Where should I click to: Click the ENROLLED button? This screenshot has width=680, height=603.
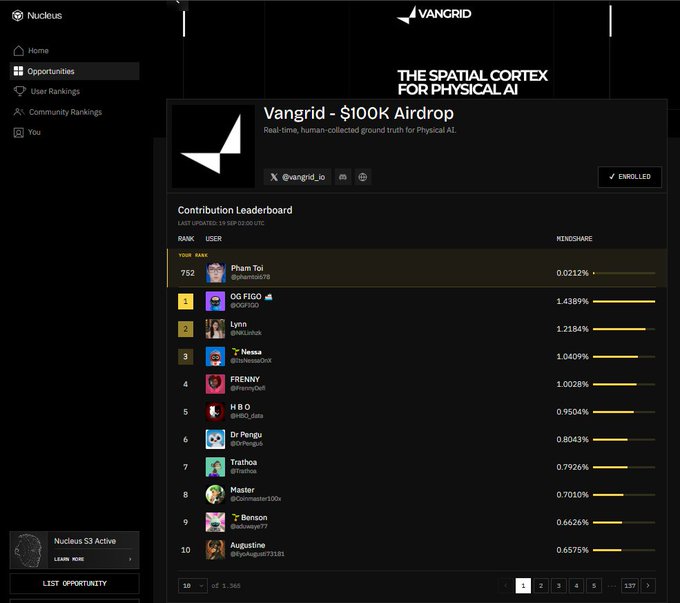click(x=630, y=177)
